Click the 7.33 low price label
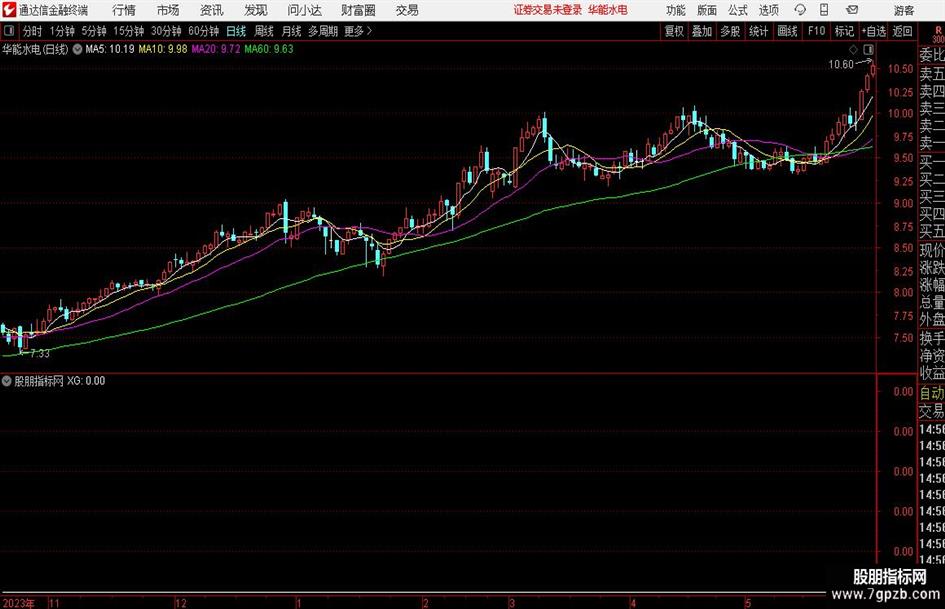945x609 pixels. click(40, 353)
